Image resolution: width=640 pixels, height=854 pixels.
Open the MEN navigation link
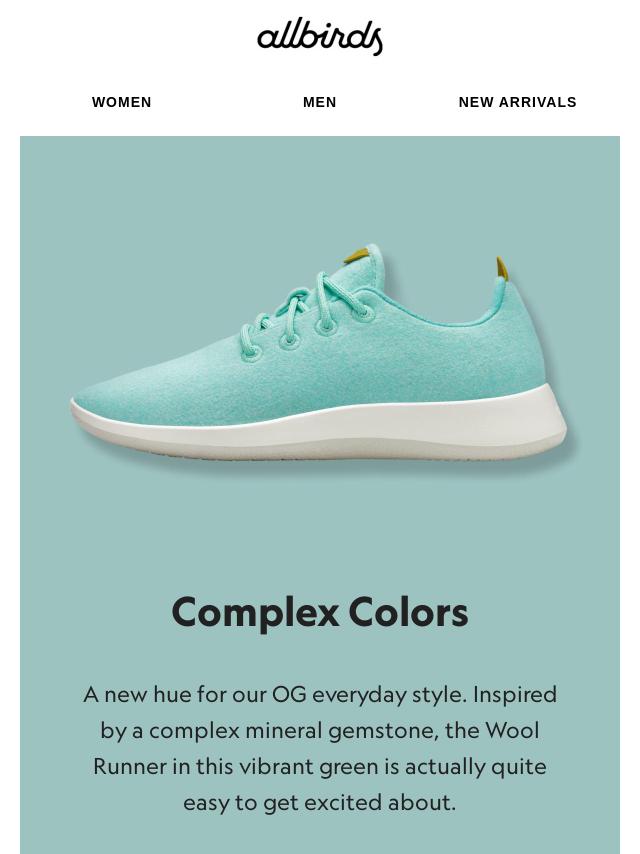320,102
